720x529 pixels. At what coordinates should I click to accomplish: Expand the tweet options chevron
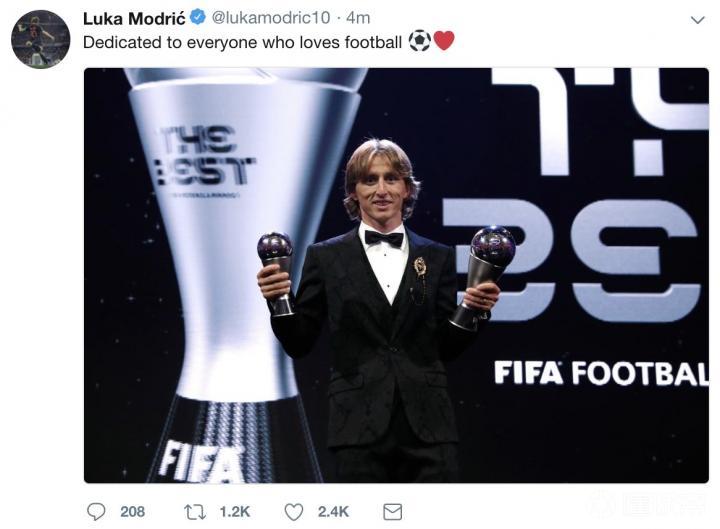coord(698,20)
